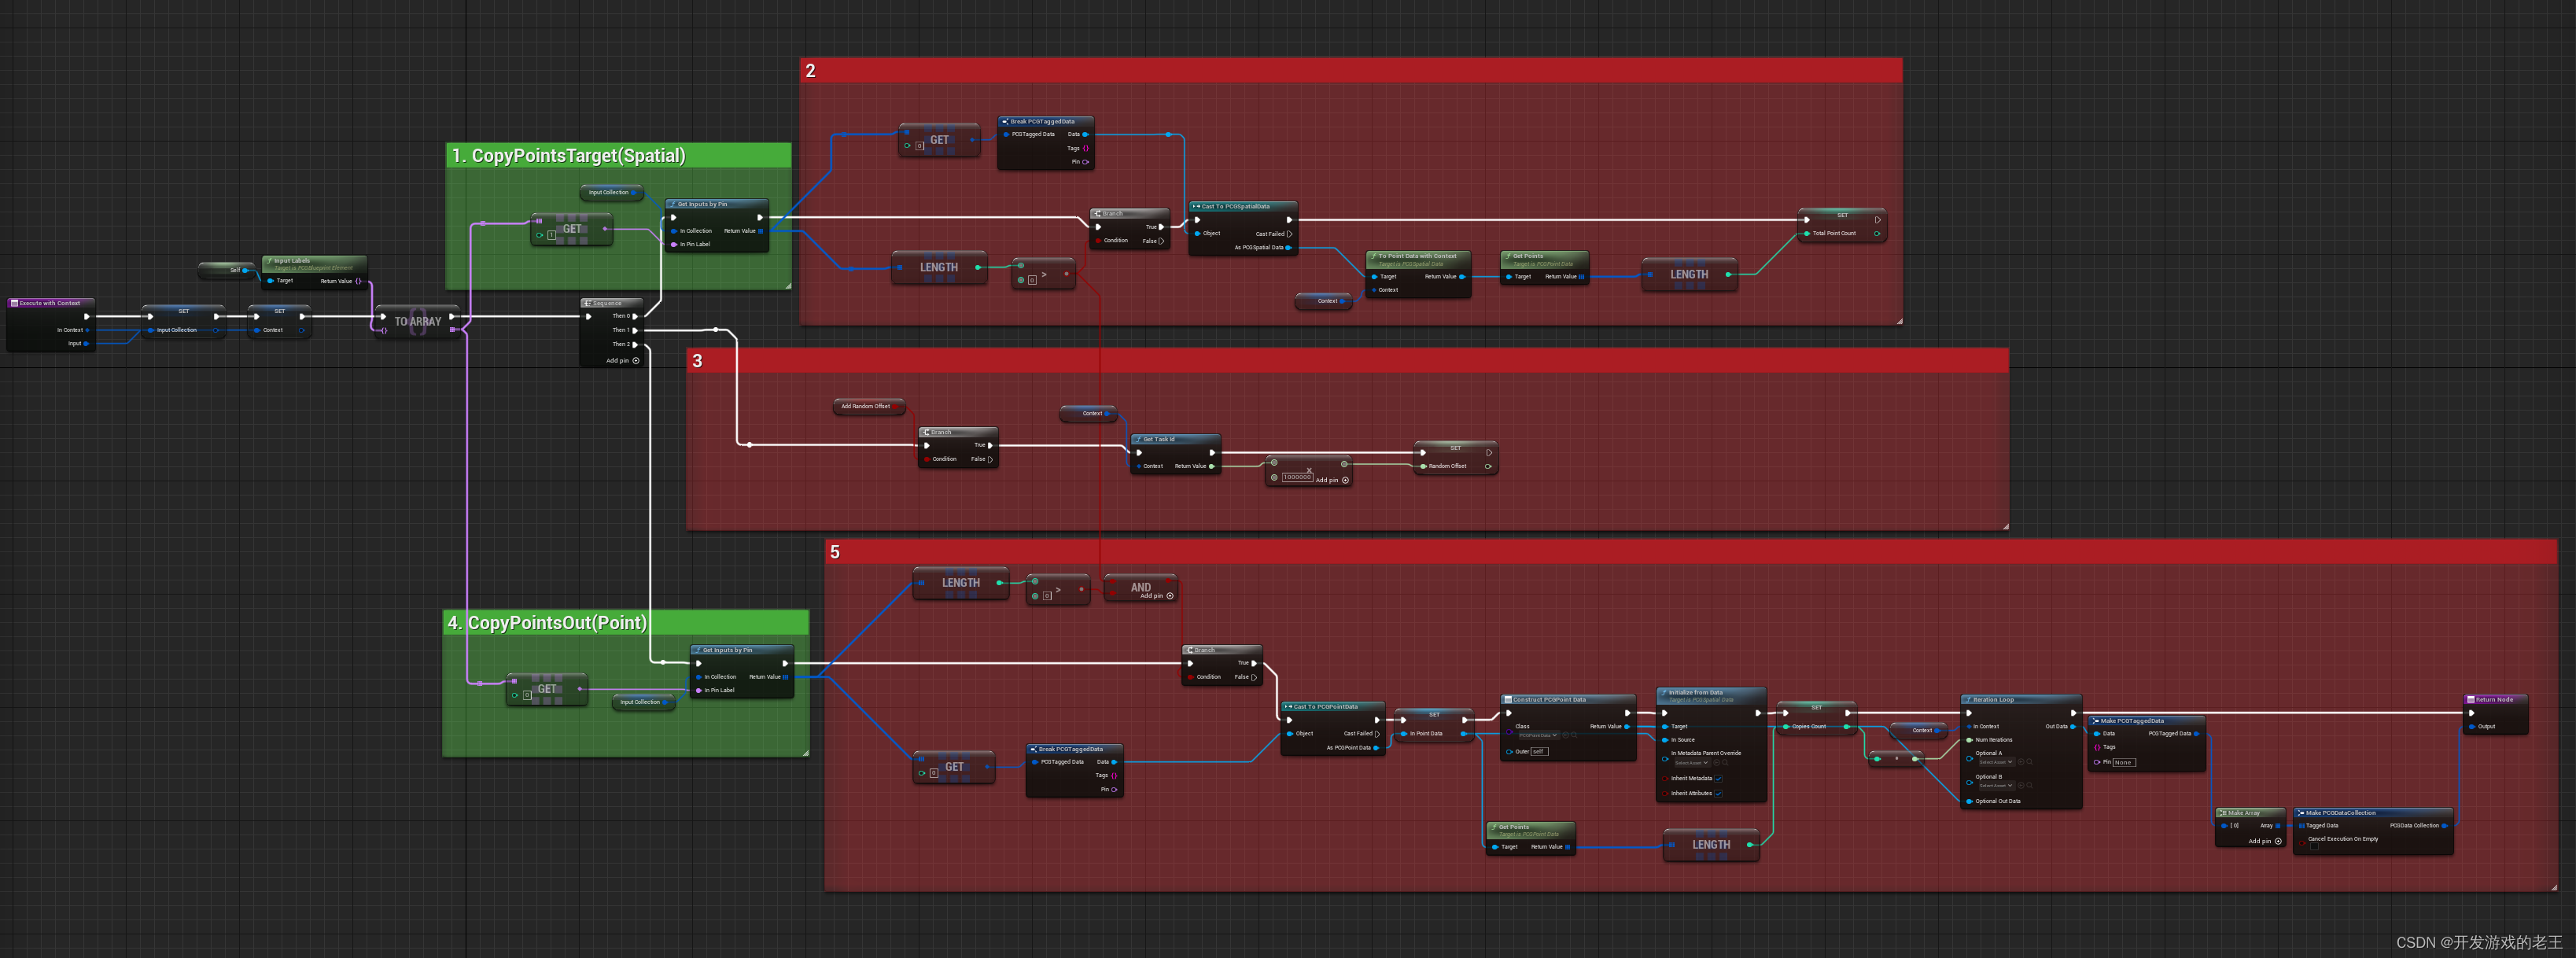Screen dimensions: 2576x958
Task: Toggle the Inherit Attributes checkbox
Action: pyautogui.click(x=1718, y=793)
